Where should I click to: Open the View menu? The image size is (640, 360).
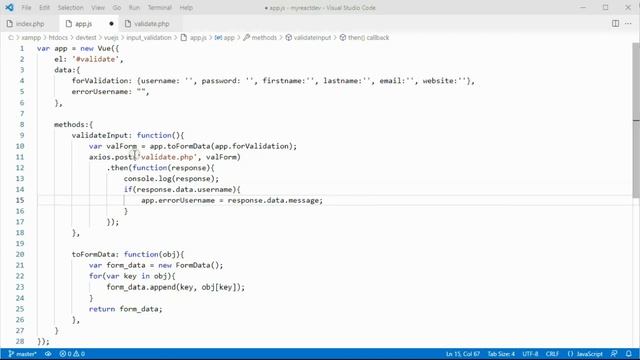point(98,8)
